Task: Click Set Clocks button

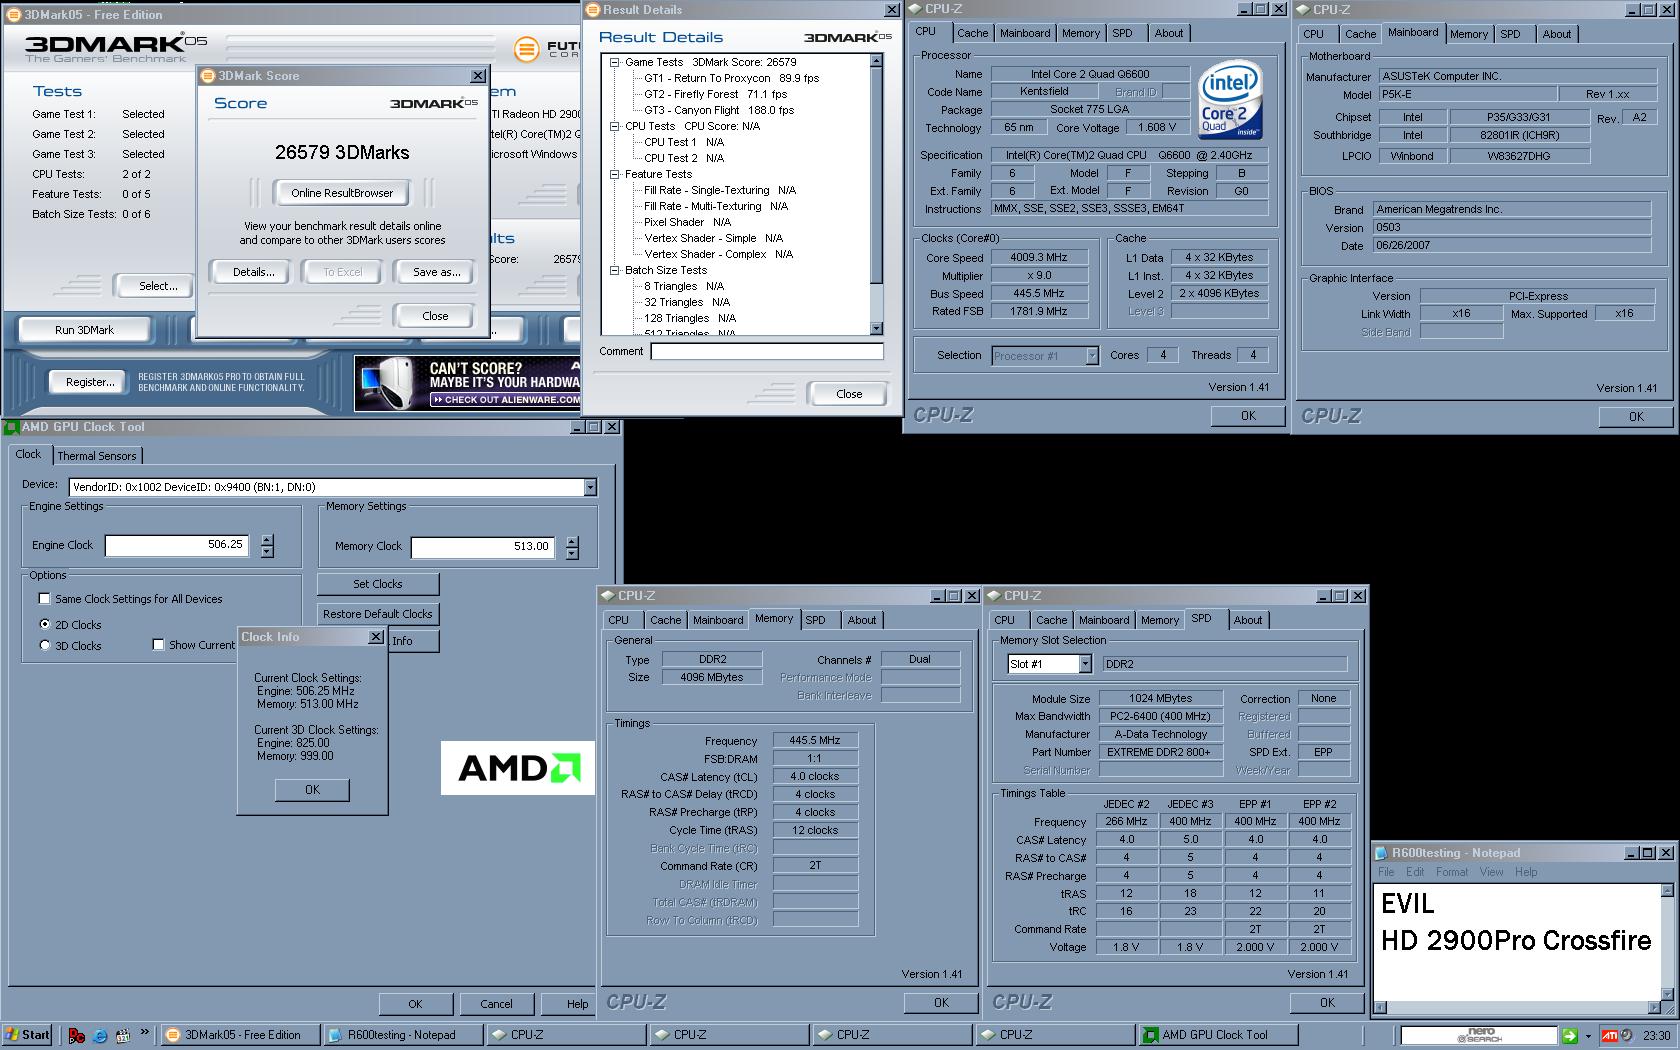Action: pyautogui.click(x=378, y=584)
